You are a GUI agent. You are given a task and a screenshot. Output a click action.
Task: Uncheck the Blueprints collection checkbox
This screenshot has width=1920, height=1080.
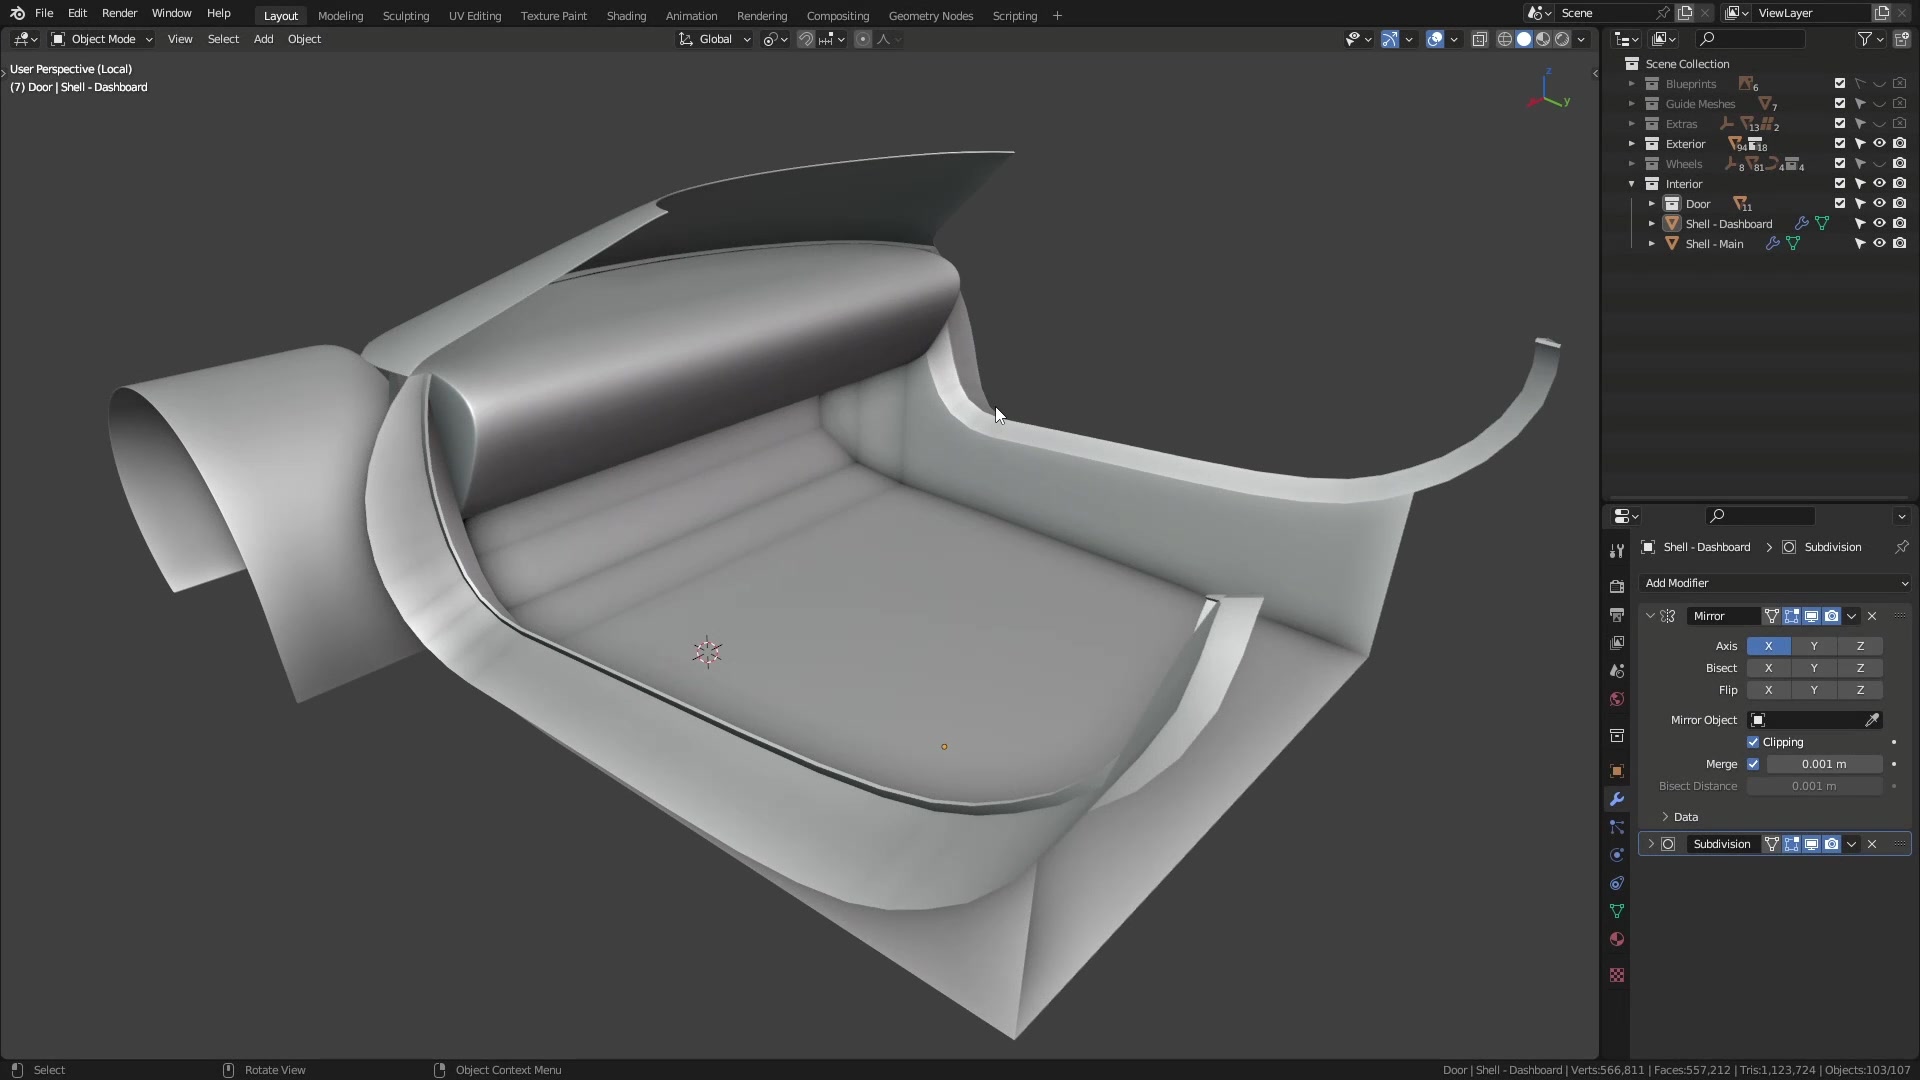(x=1840, y=84)
